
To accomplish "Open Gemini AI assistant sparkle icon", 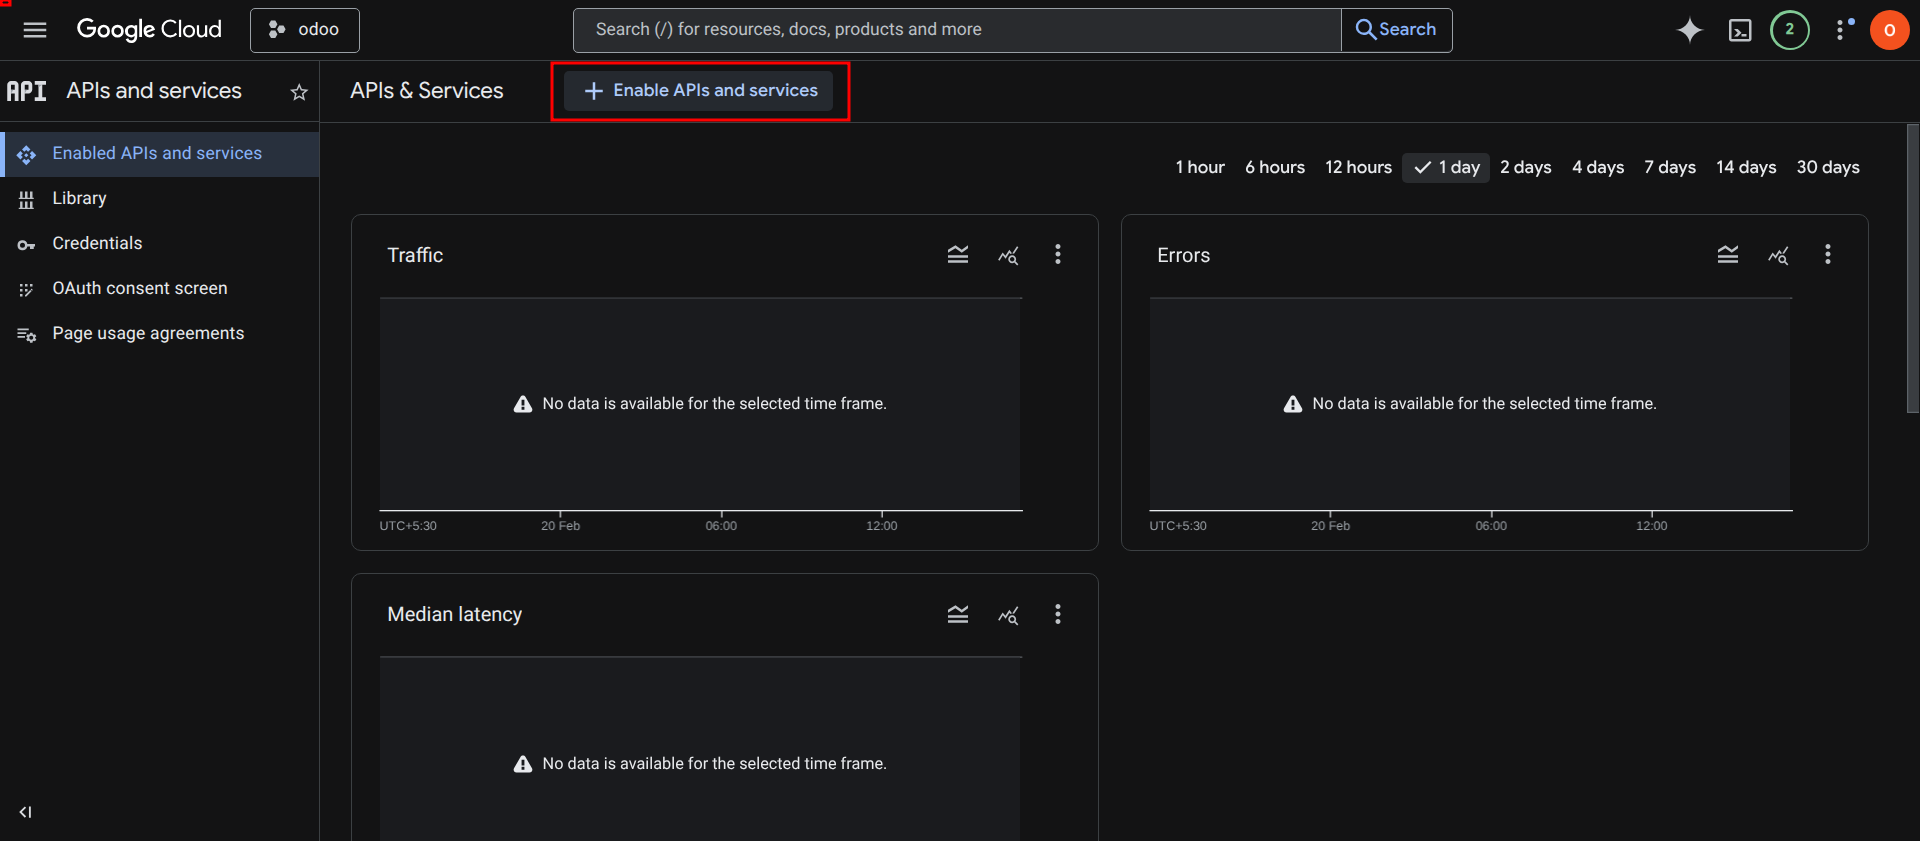I will point(1690,30).
